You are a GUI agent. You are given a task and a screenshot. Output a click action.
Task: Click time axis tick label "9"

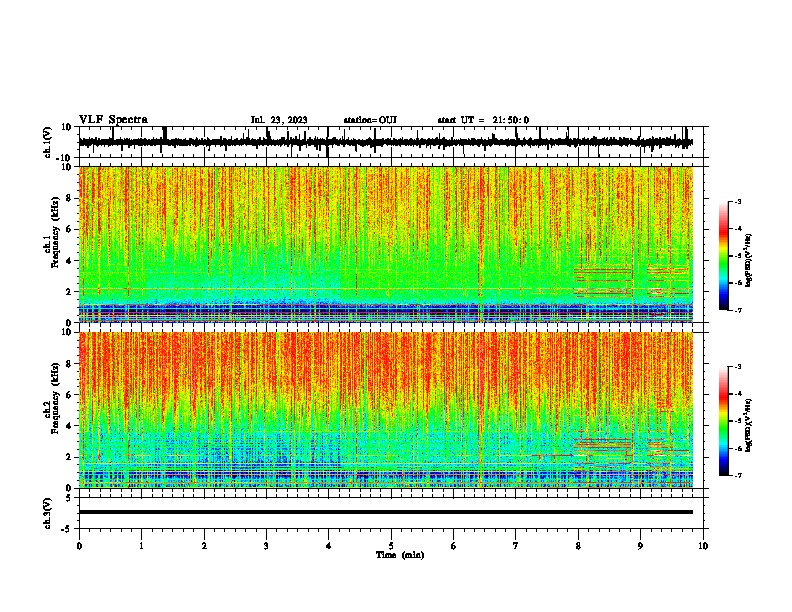tap(640, 546)
